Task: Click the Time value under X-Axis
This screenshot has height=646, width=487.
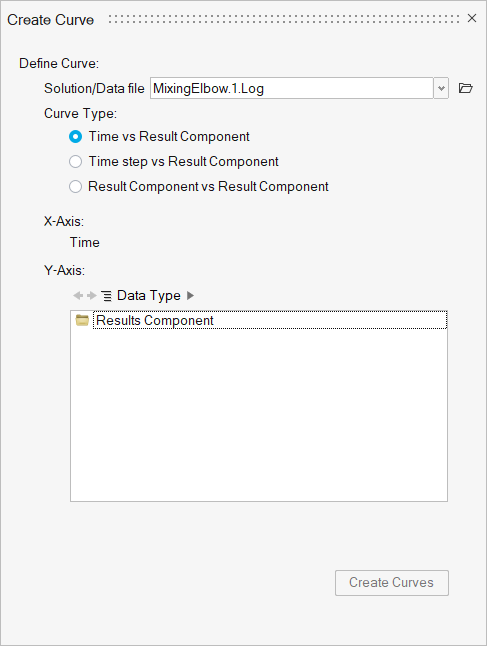Action: [x=84, y=242]
